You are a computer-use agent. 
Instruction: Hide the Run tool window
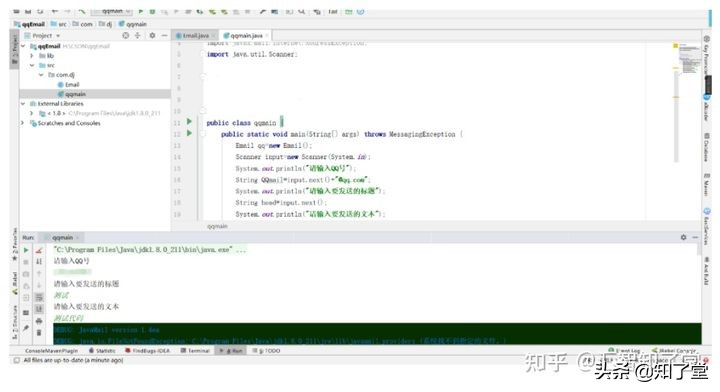pyautogui.click(x=695, y=237)
